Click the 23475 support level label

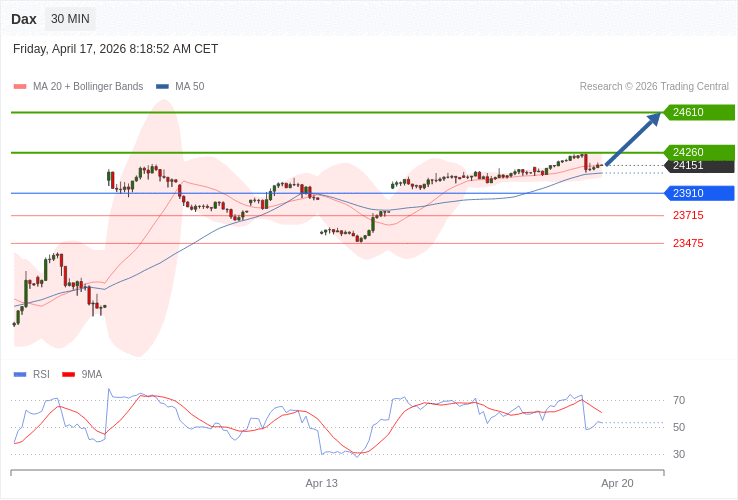pos(688,243)
